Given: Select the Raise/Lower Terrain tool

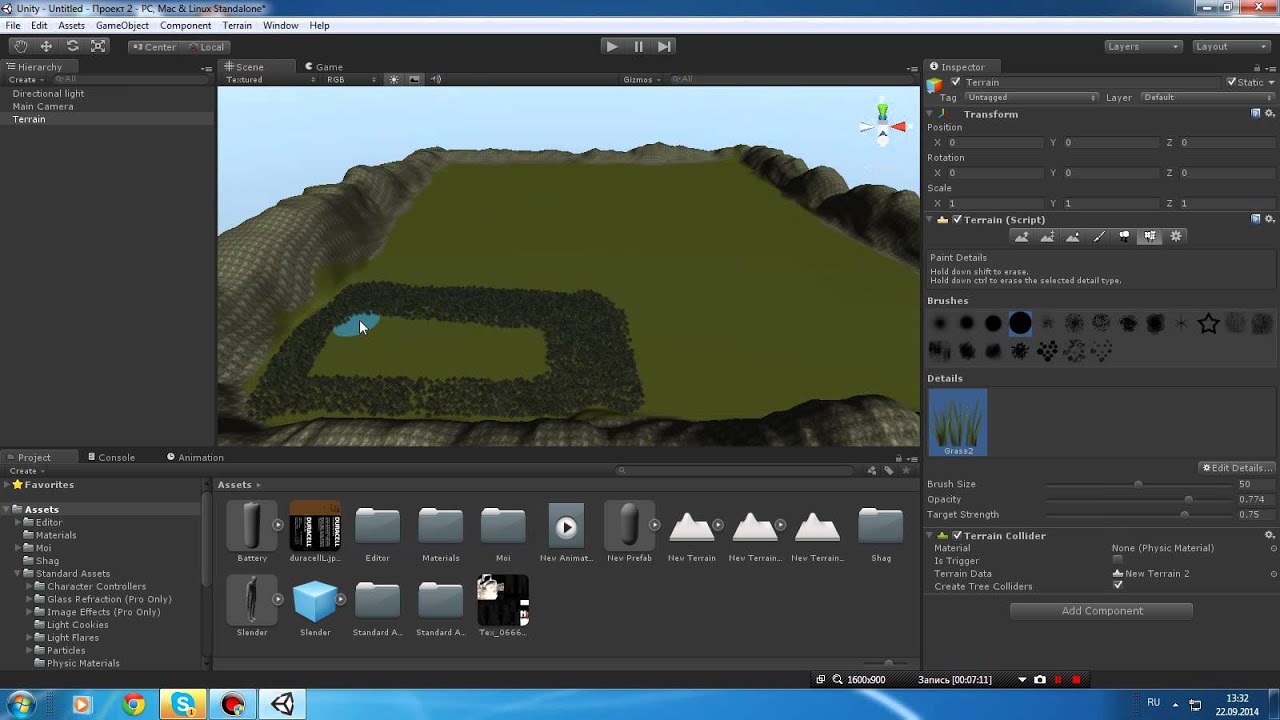Looking at the screenshot, I should (x=1021, y=236).
